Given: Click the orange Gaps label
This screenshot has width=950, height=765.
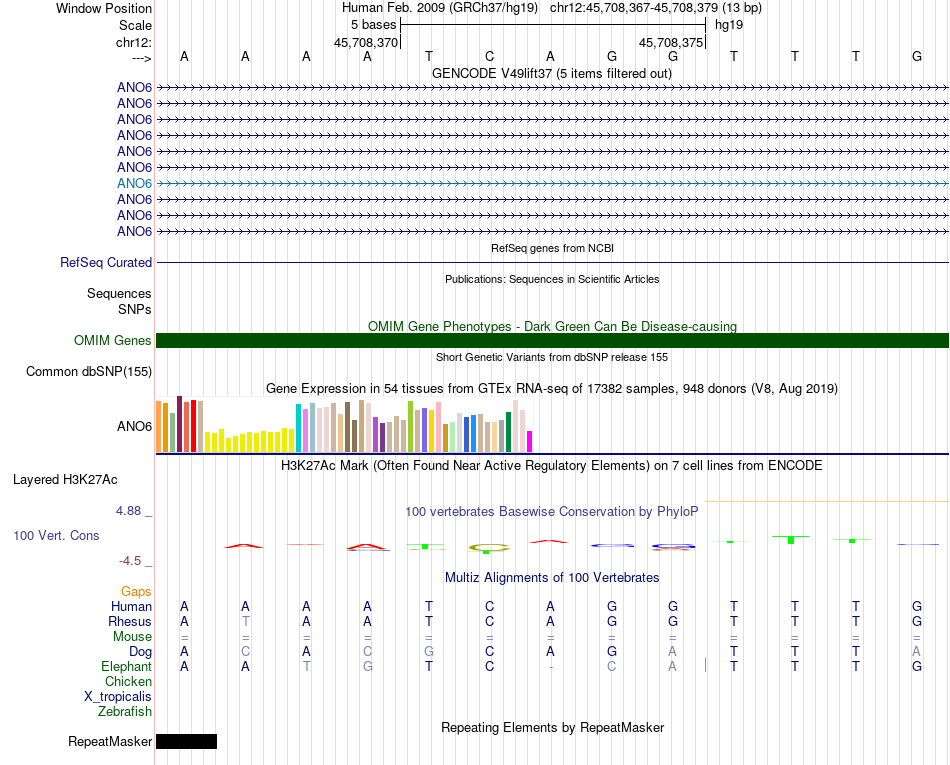Looking at the screenshot, I should point(136,592).
